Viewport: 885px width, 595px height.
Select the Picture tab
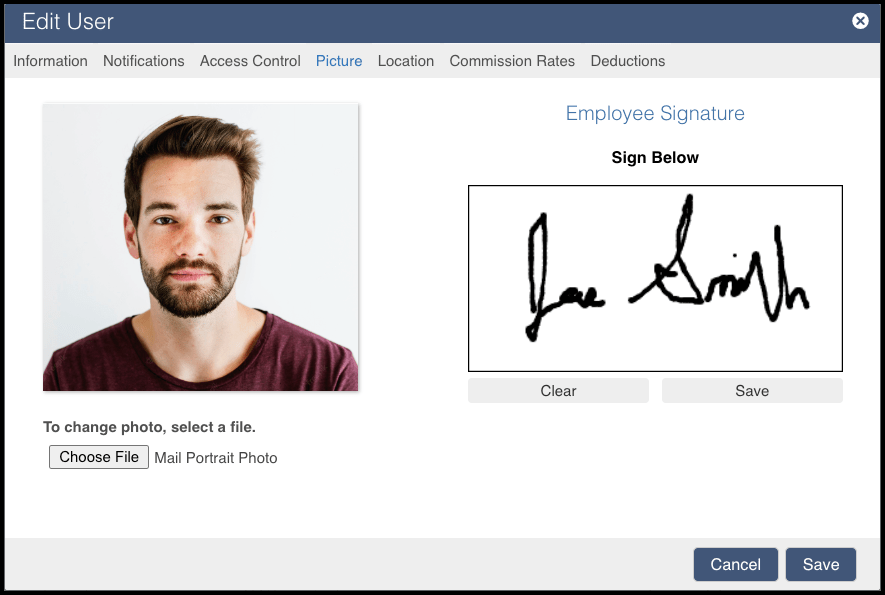point(339,61)
